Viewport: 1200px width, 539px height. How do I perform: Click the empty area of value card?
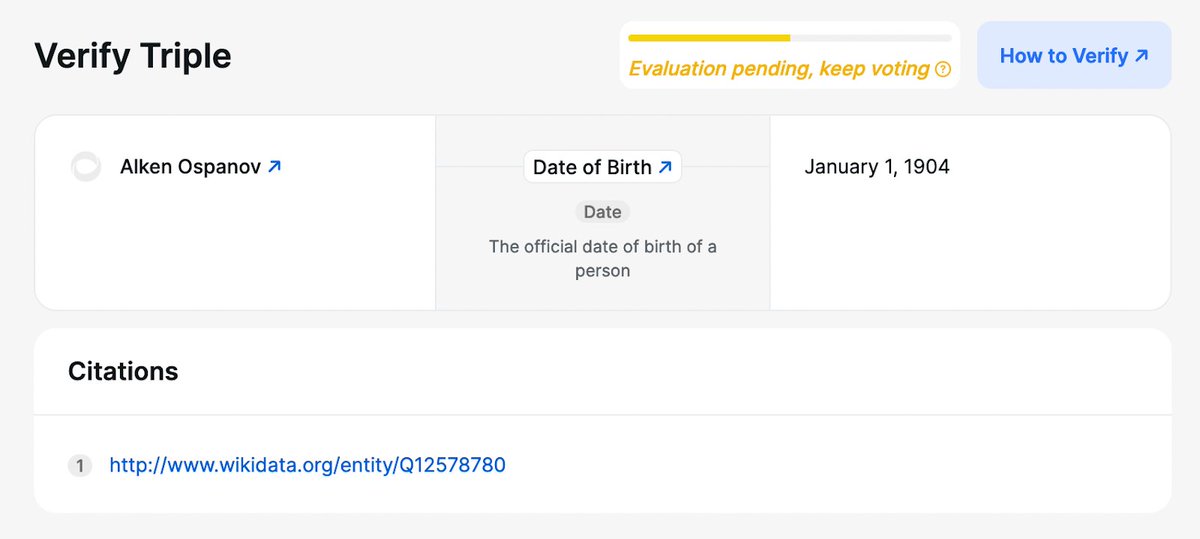(968, 250)
